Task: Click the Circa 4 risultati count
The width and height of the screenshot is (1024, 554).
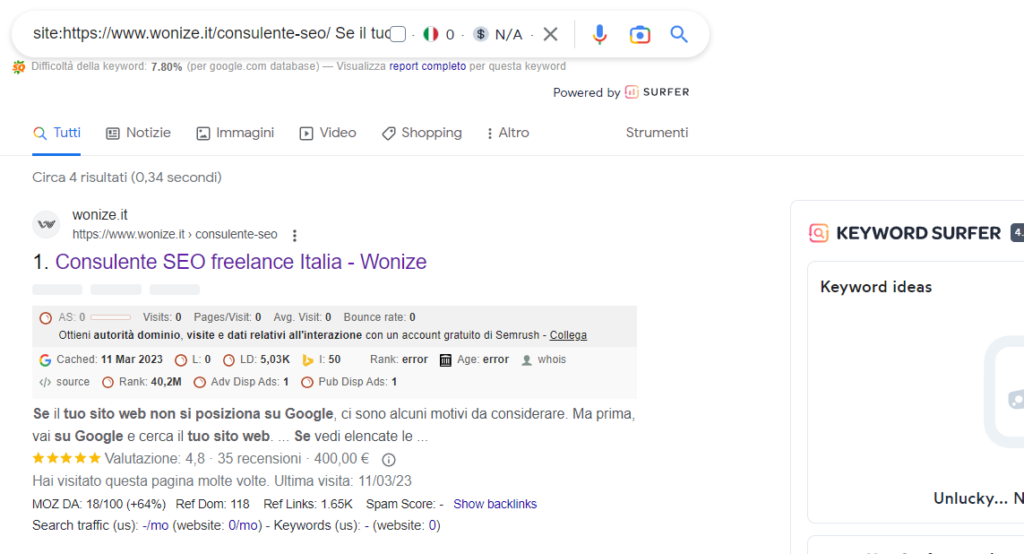Action: click(127, 177)
